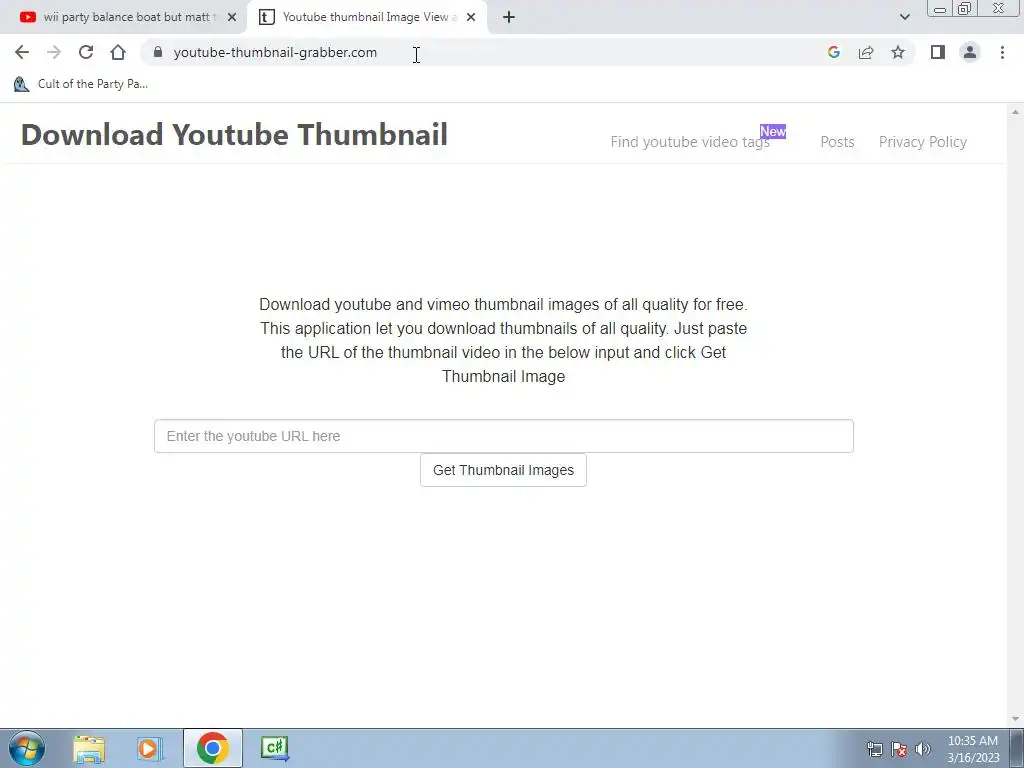Screen dimensions: 1024x768
Task: Open Windows Explorer from the taskbar
Action: point(89,748)
